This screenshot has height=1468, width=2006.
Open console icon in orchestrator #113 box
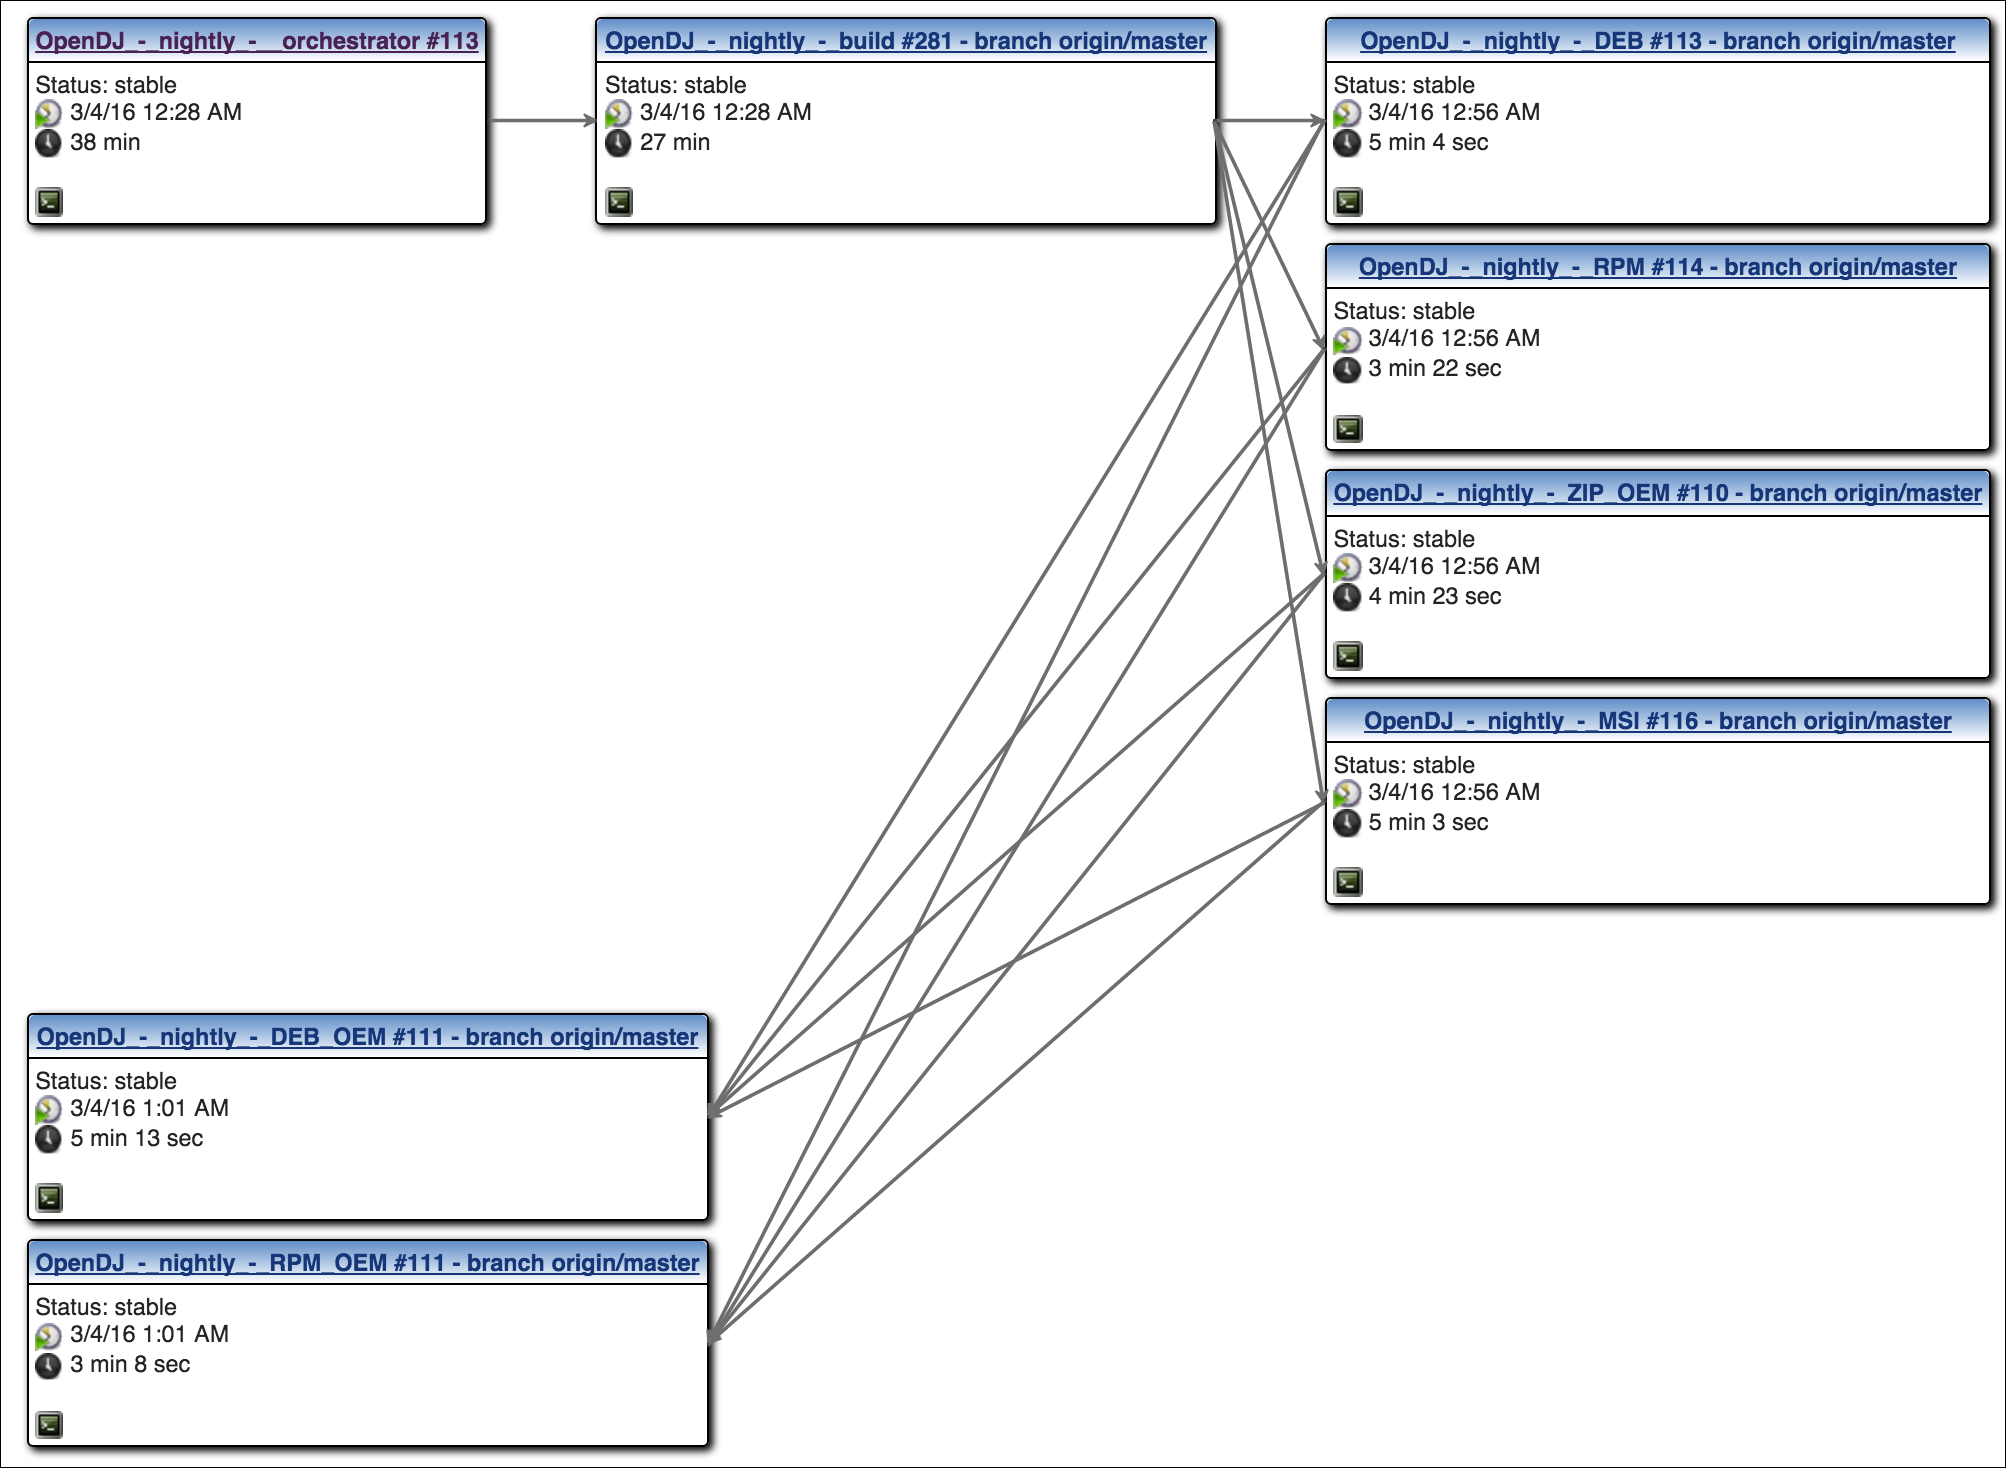[49, 202]
